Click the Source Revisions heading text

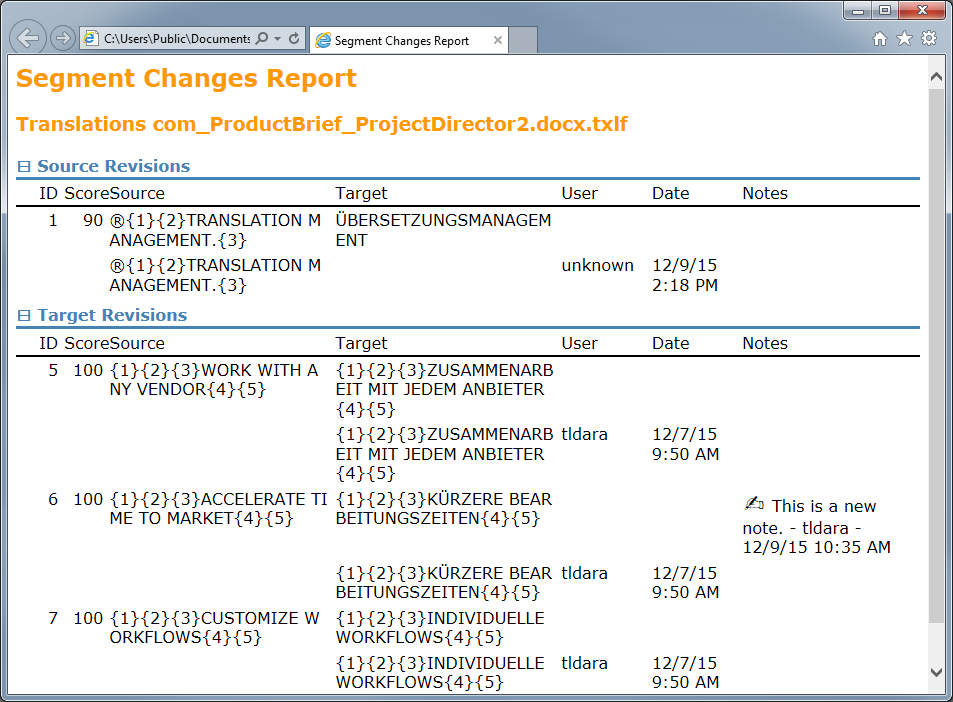[113, 167]
